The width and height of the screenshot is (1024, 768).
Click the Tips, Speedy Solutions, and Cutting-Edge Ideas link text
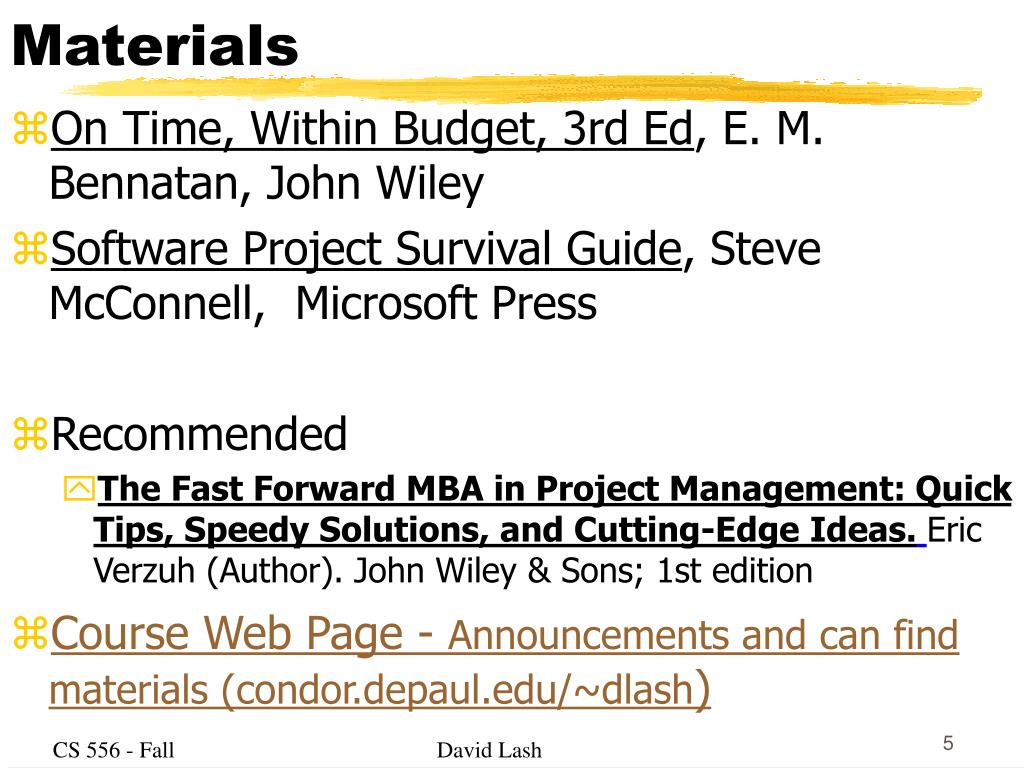(x=505, y=530)
